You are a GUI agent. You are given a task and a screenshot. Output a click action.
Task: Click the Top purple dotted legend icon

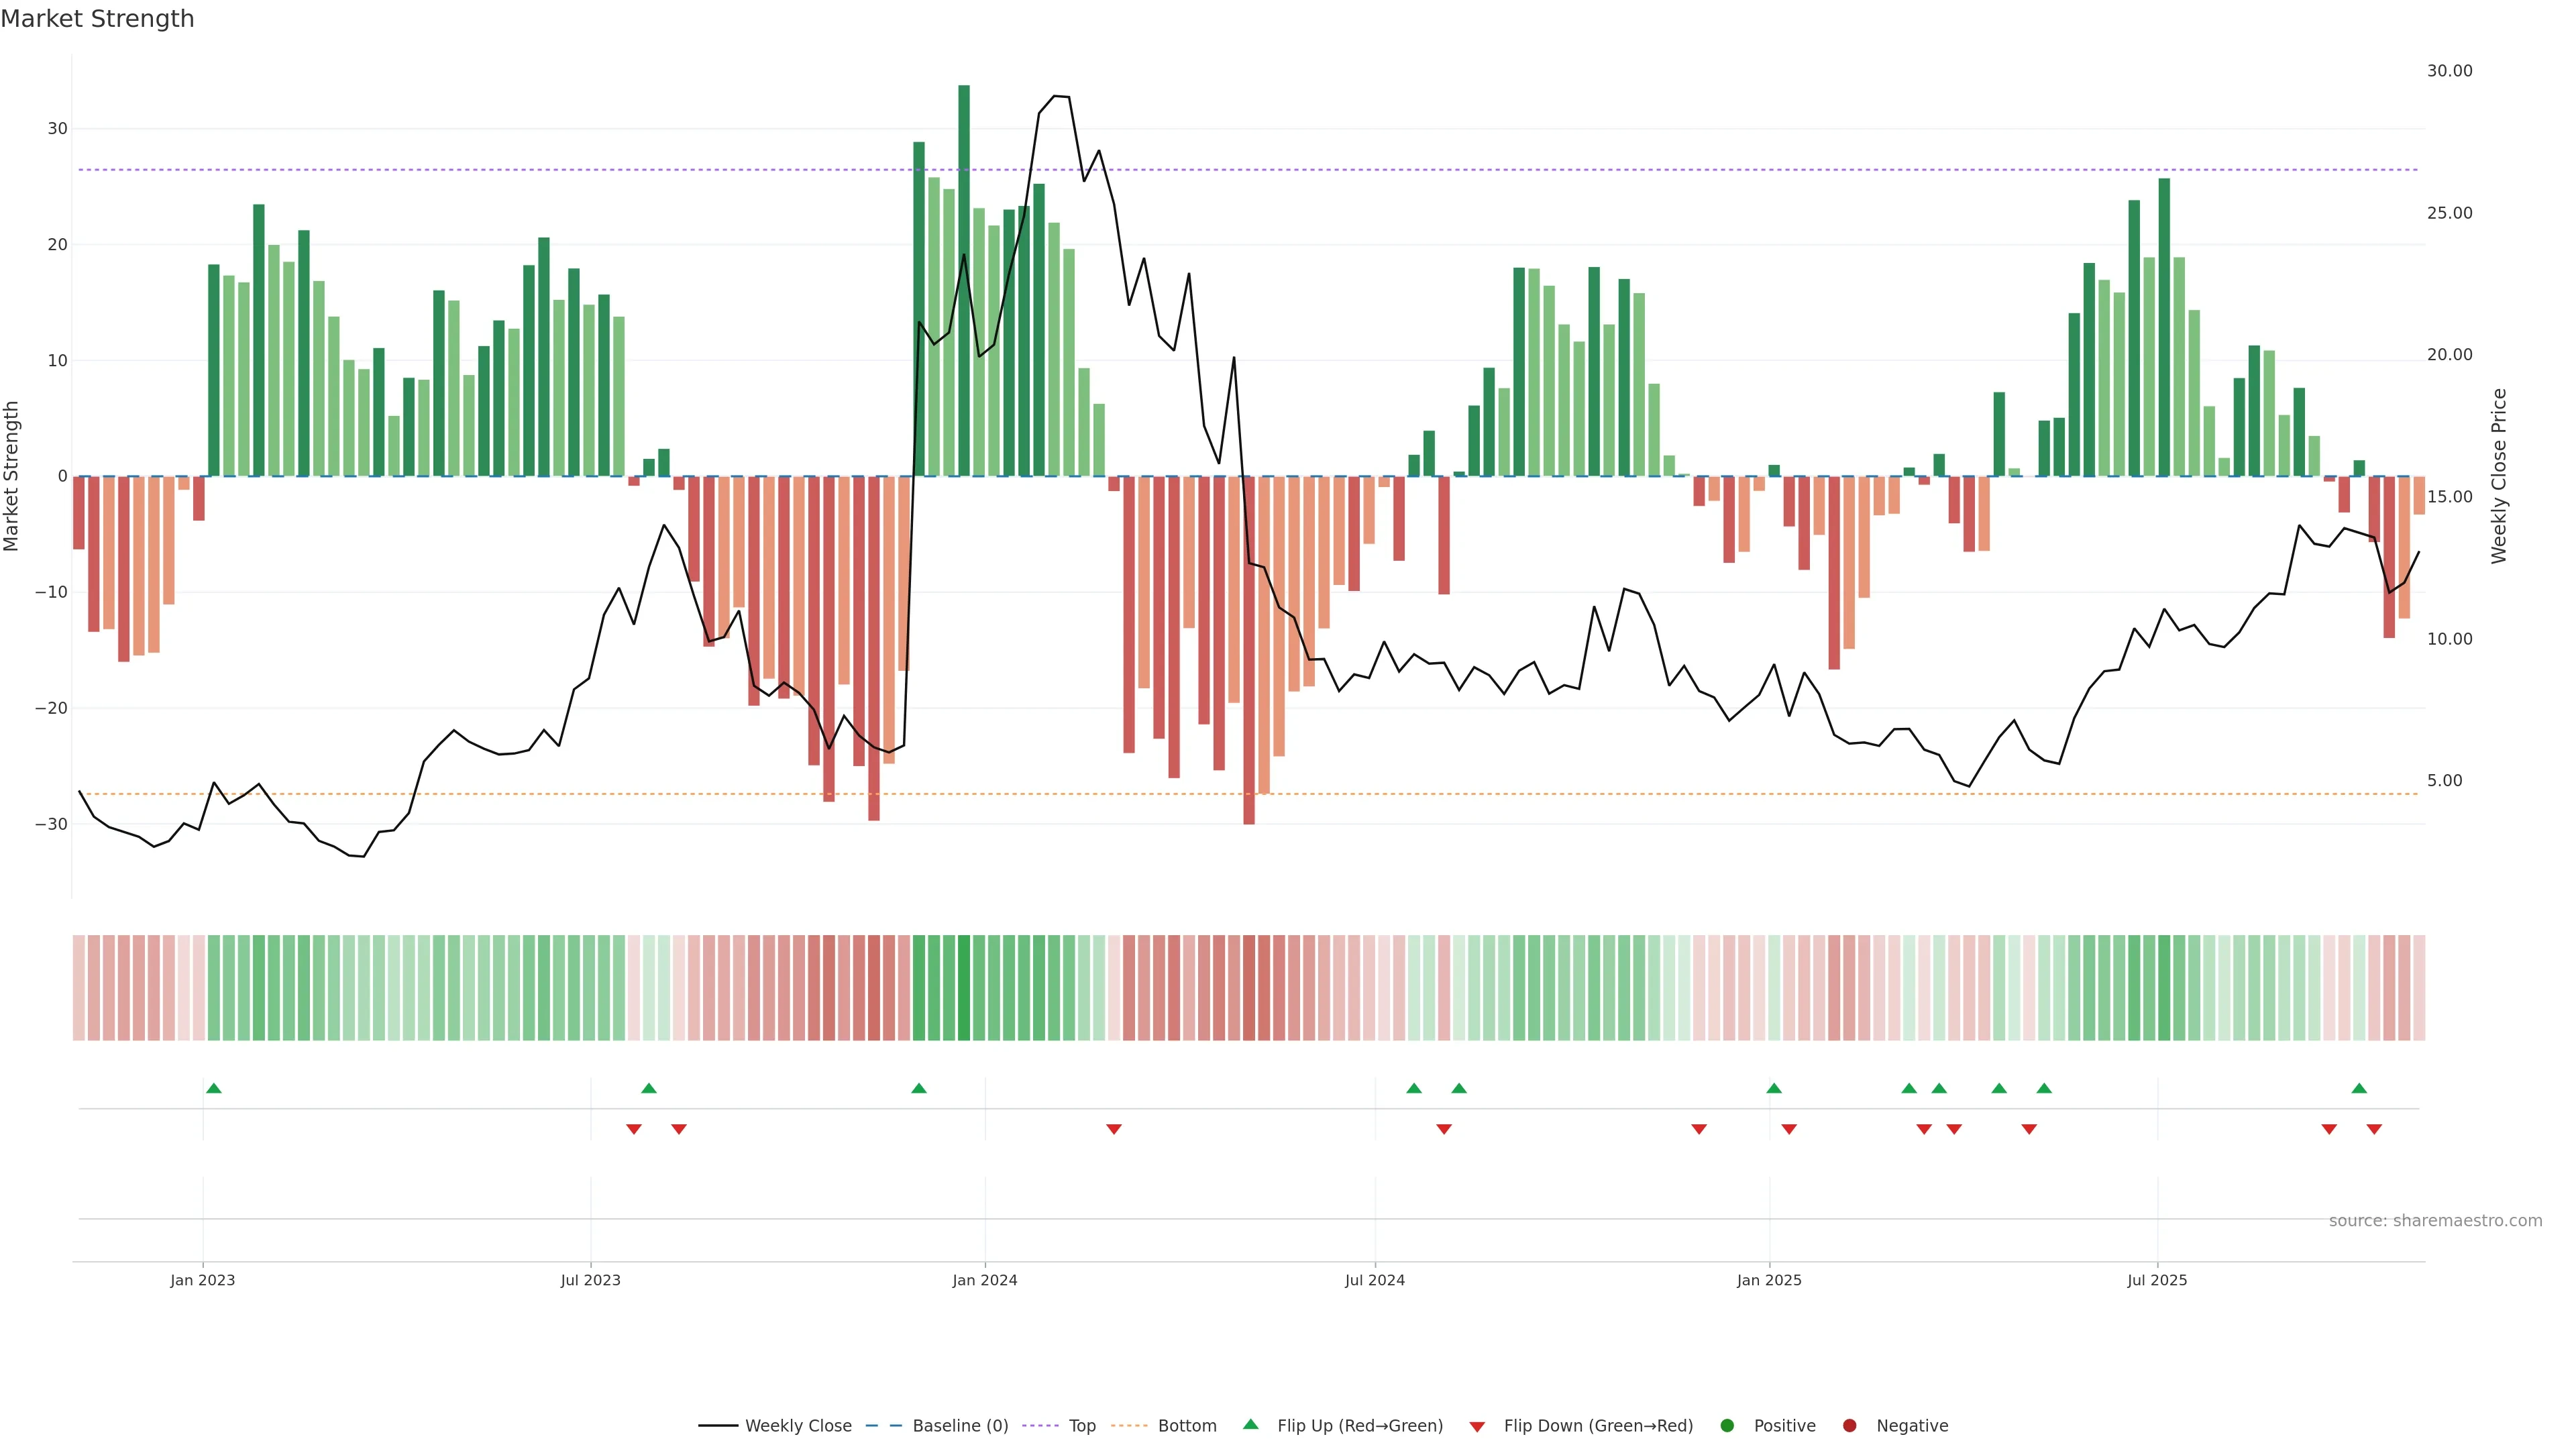click(1042, 1426)
